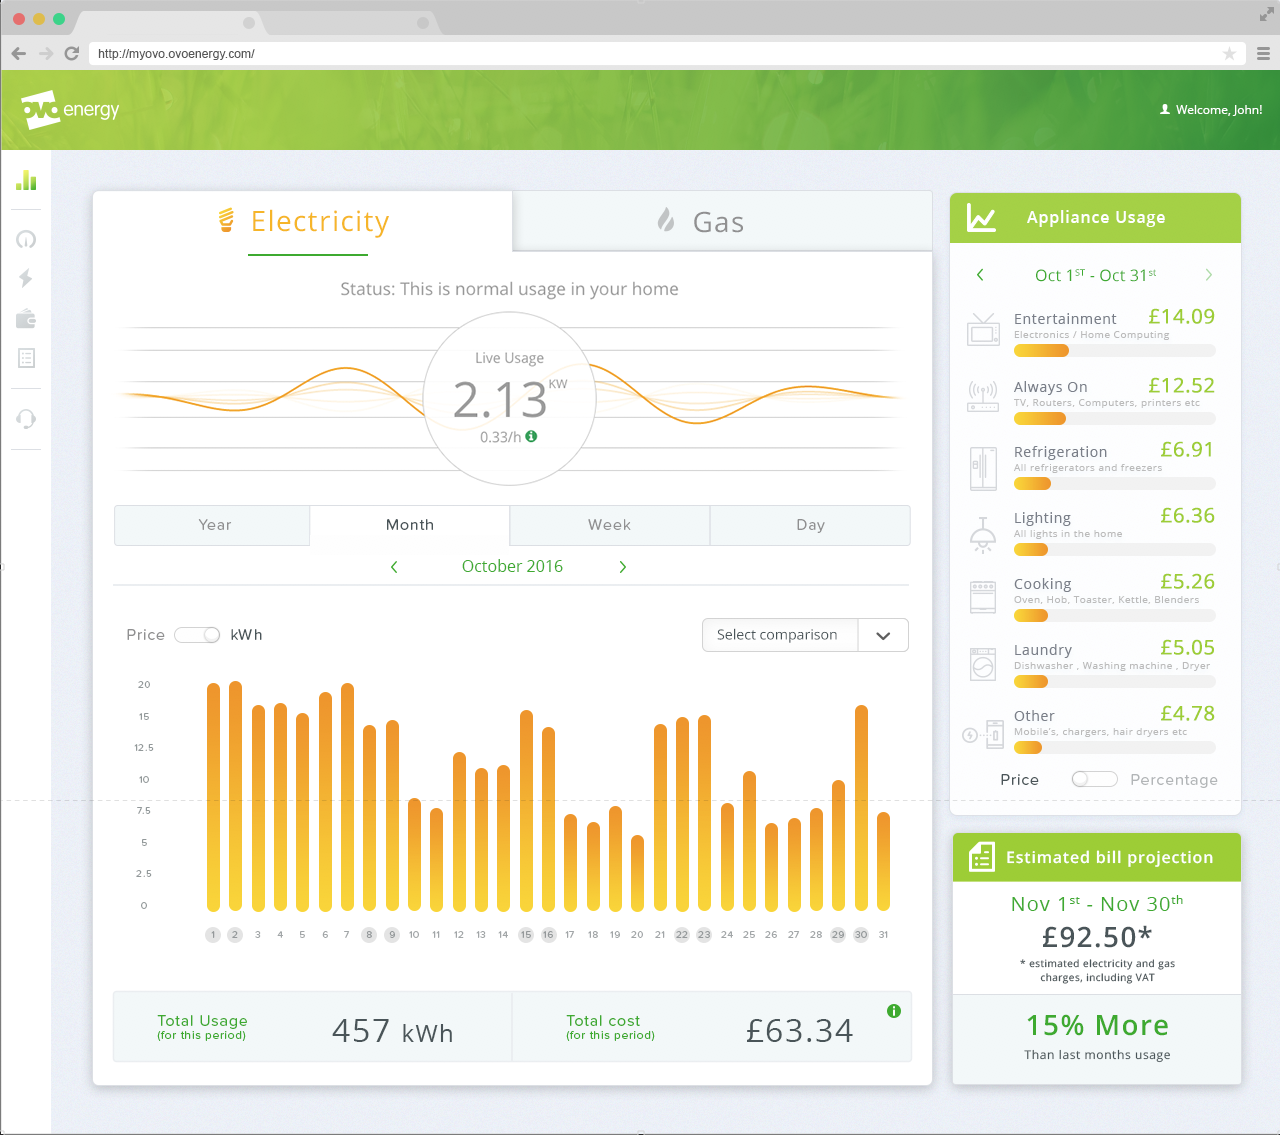This screenshot has width=1280, height=1135.
Task: Click the green info icon beside Total cost
Action: coord(893,1011)
